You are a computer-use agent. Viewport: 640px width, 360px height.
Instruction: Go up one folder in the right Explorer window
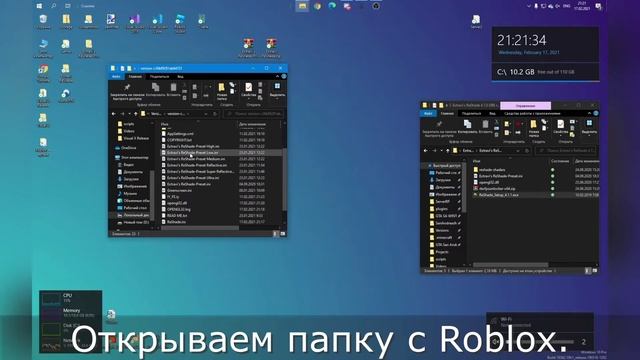point(448,151)
